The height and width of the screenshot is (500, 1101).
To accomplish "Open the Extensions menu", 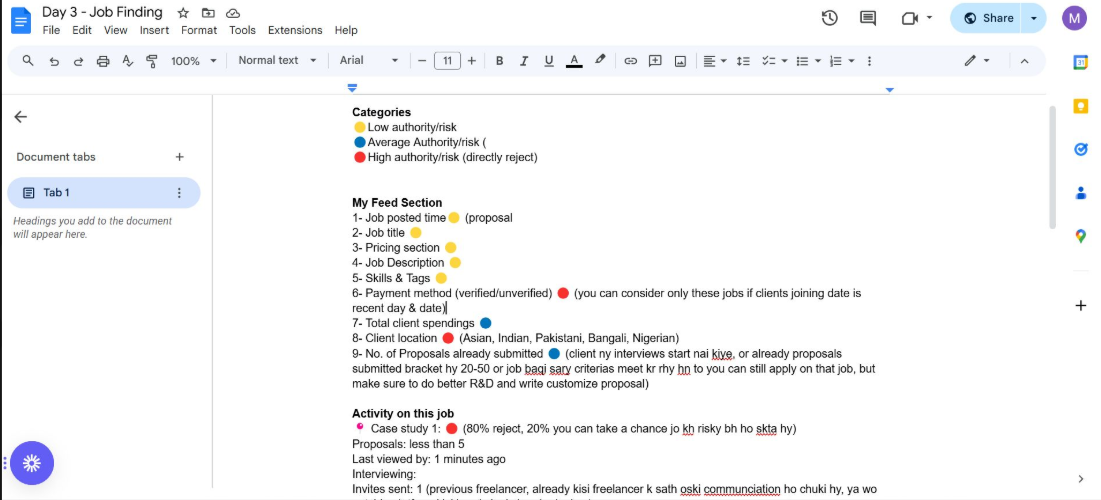I will [x=295, y=30].
